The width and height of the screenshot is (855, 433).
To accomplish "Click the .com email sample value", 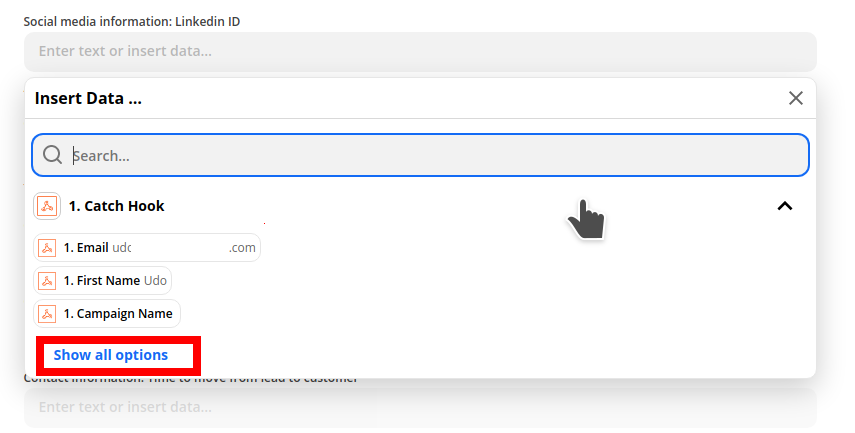I will 242,248.
